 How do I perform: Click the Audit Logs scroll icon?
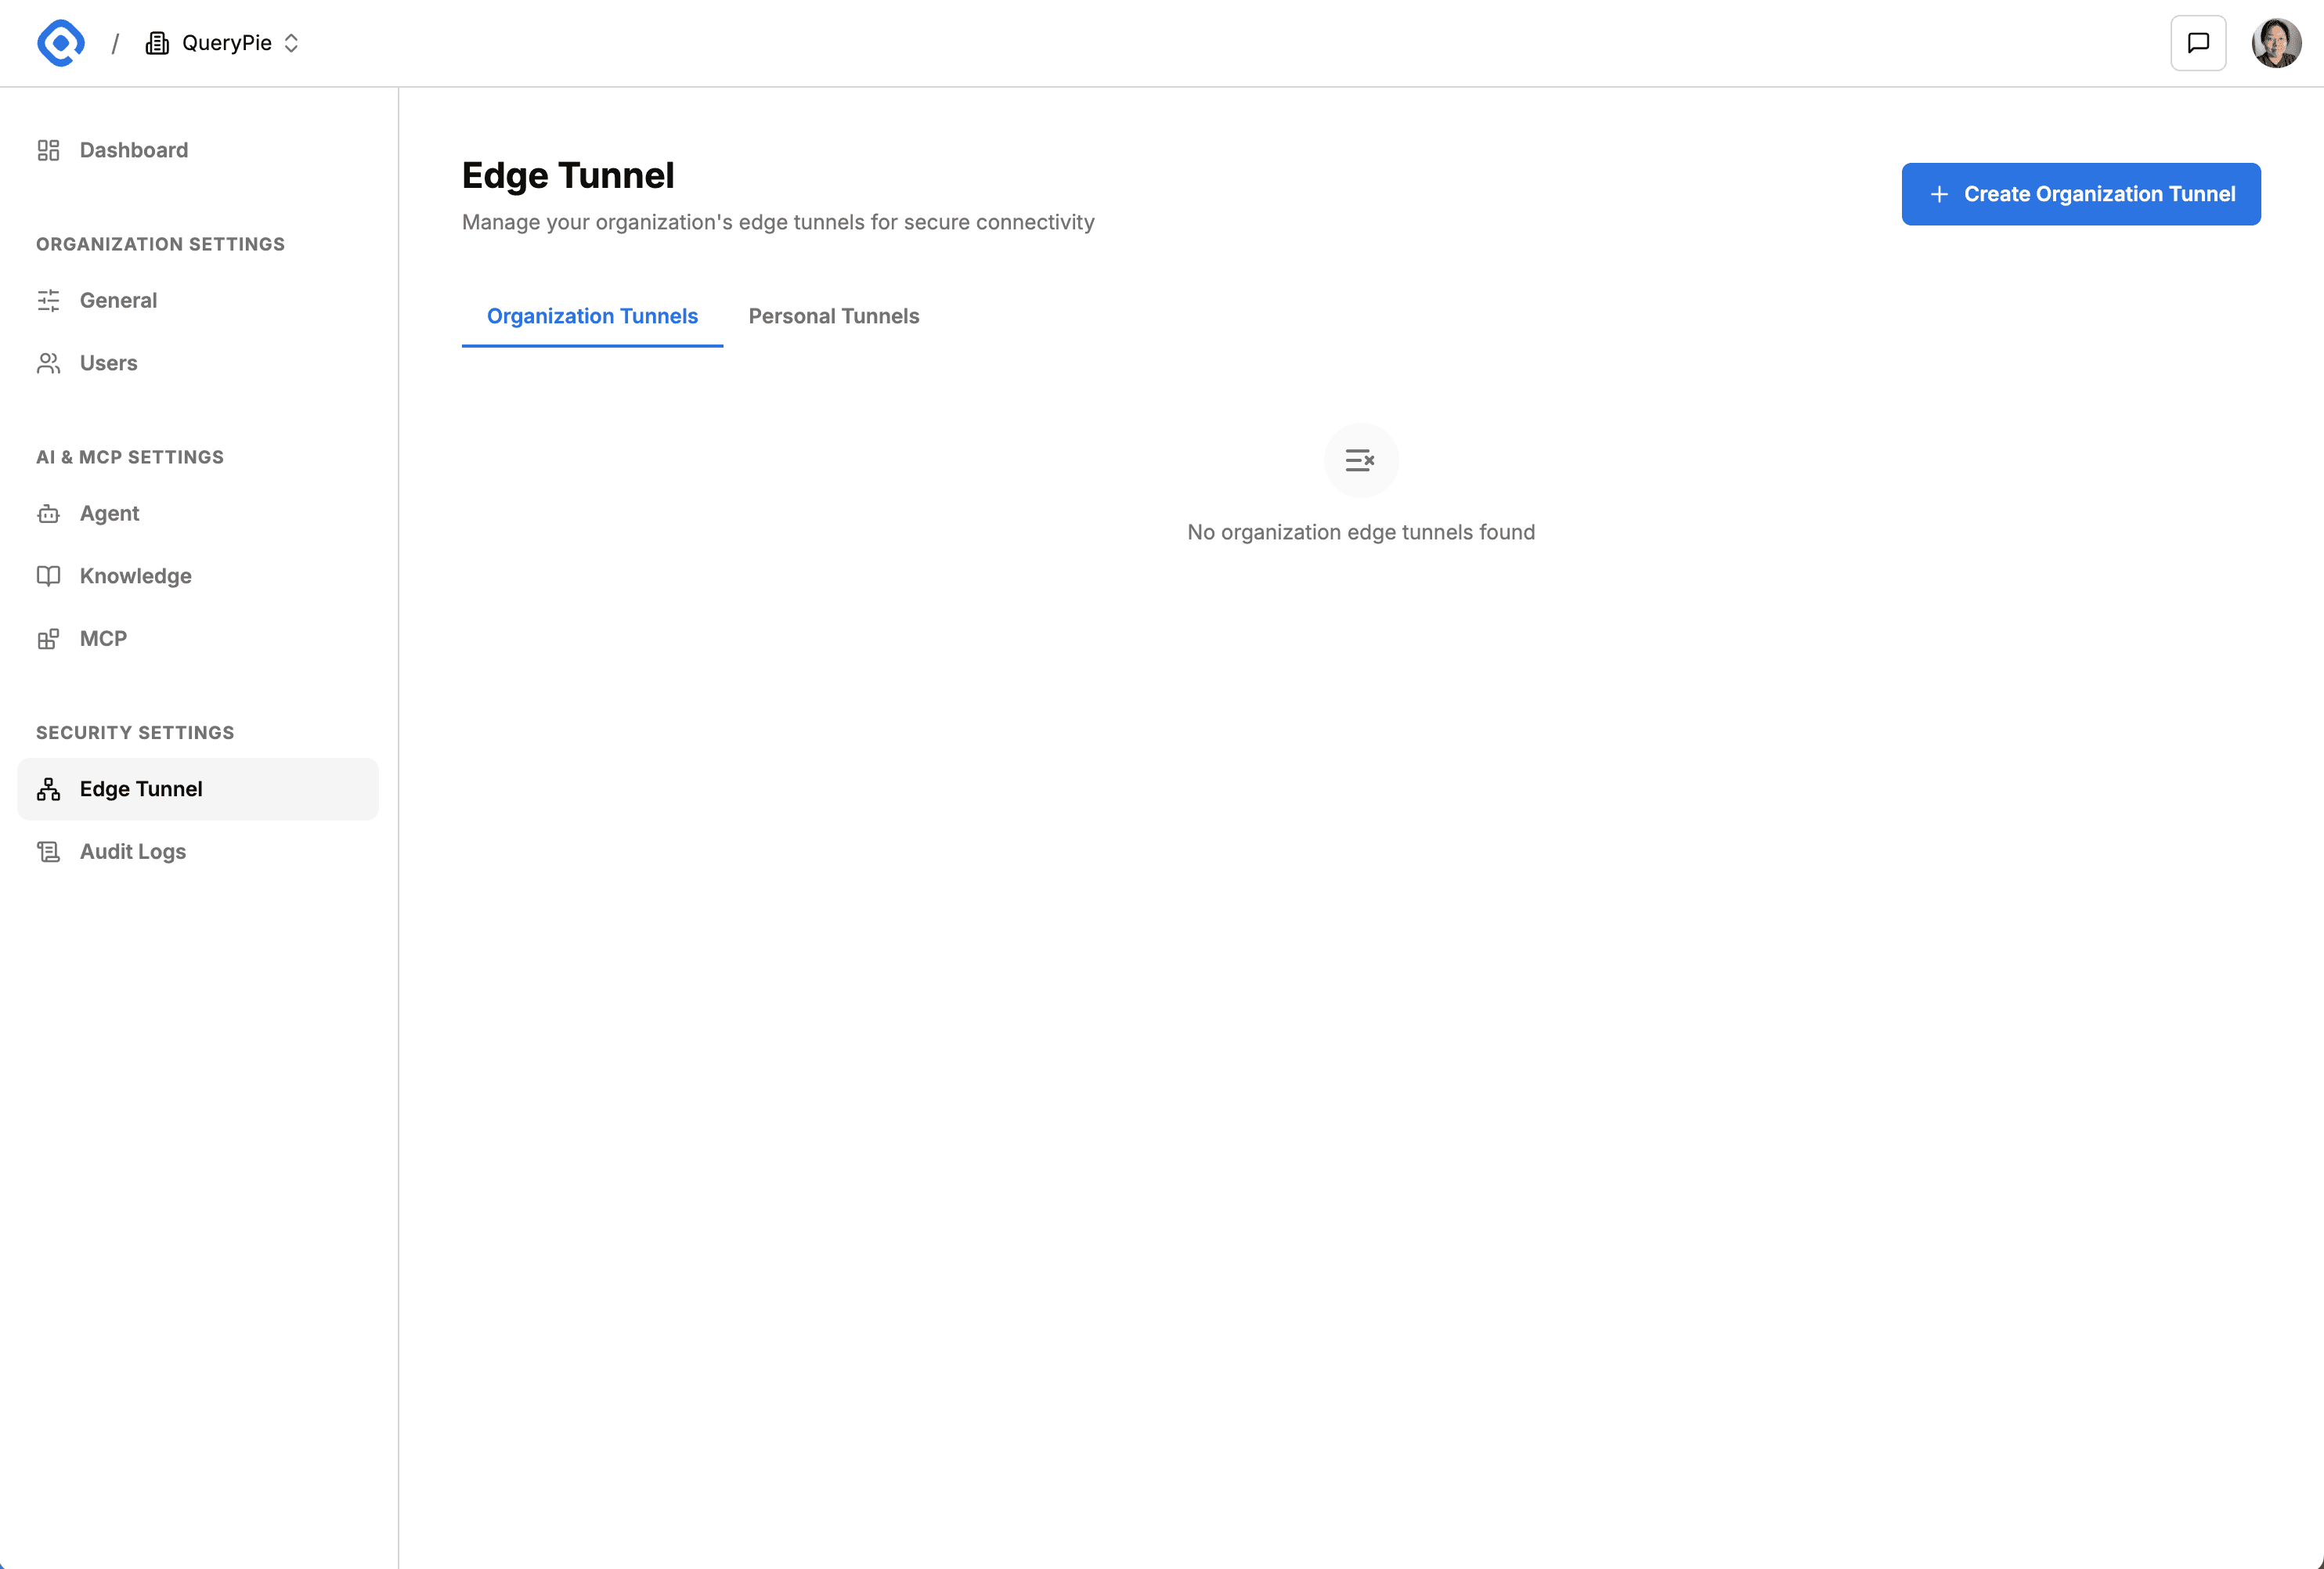click(x=48, y=852)
